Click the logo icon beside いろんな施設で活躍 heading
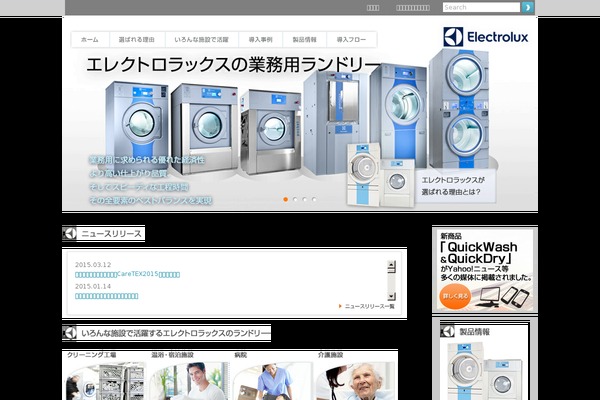600x400 pixels. pyautogui.click(x=70, y=332)
